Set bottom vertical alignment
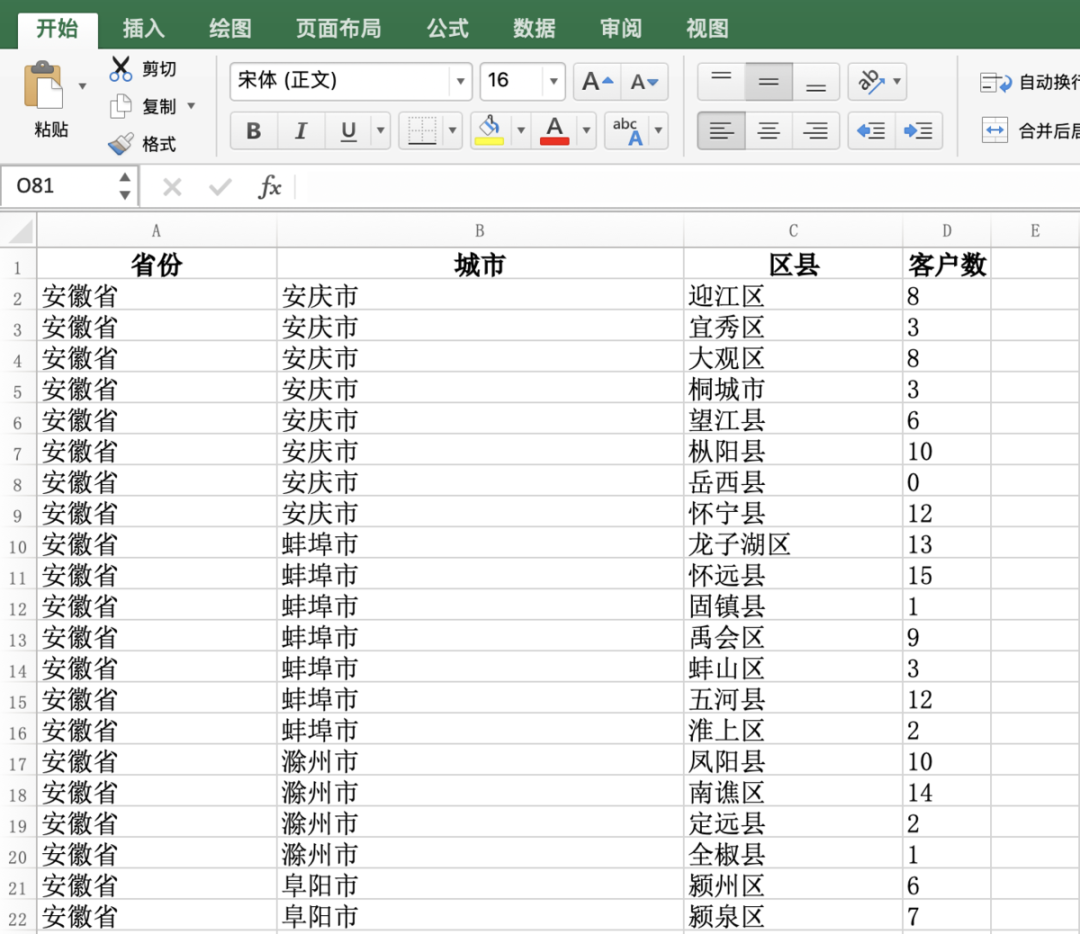The height and width of the screenshot is (934, 1080). tap(816, 82)
